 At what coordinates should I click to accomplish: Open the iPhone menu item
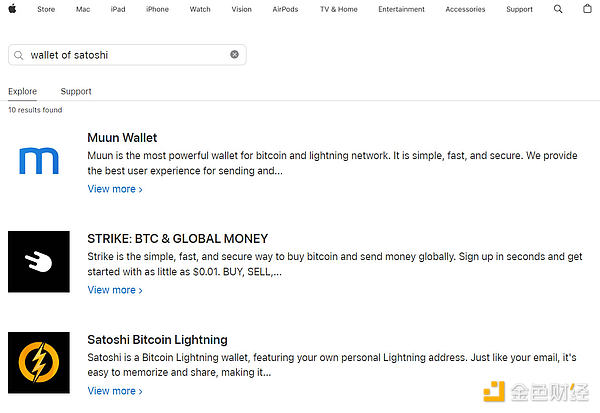pyautogui.click(x=157, y=9)
